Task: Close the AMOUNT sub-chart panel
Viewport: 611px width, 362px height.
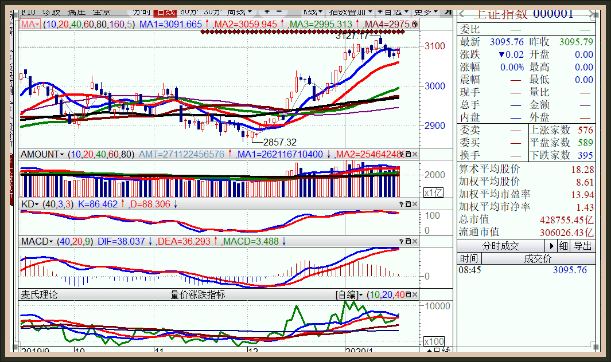Action: (415, 154)
